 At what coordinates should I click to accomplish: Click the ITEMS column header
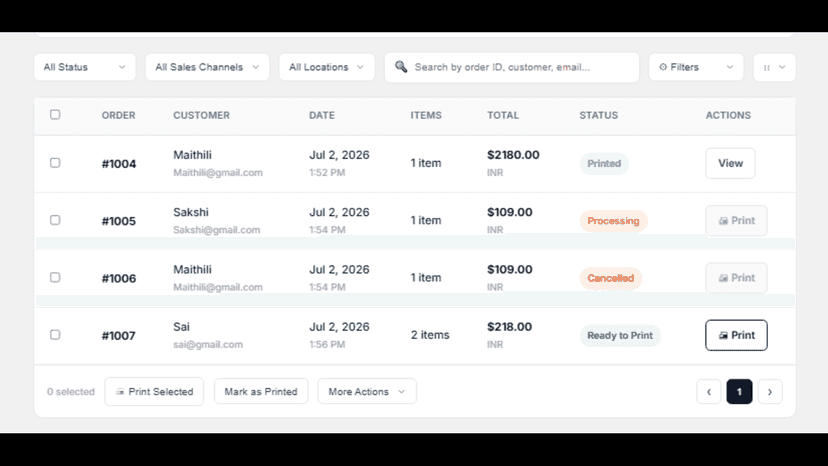point(426,115)
